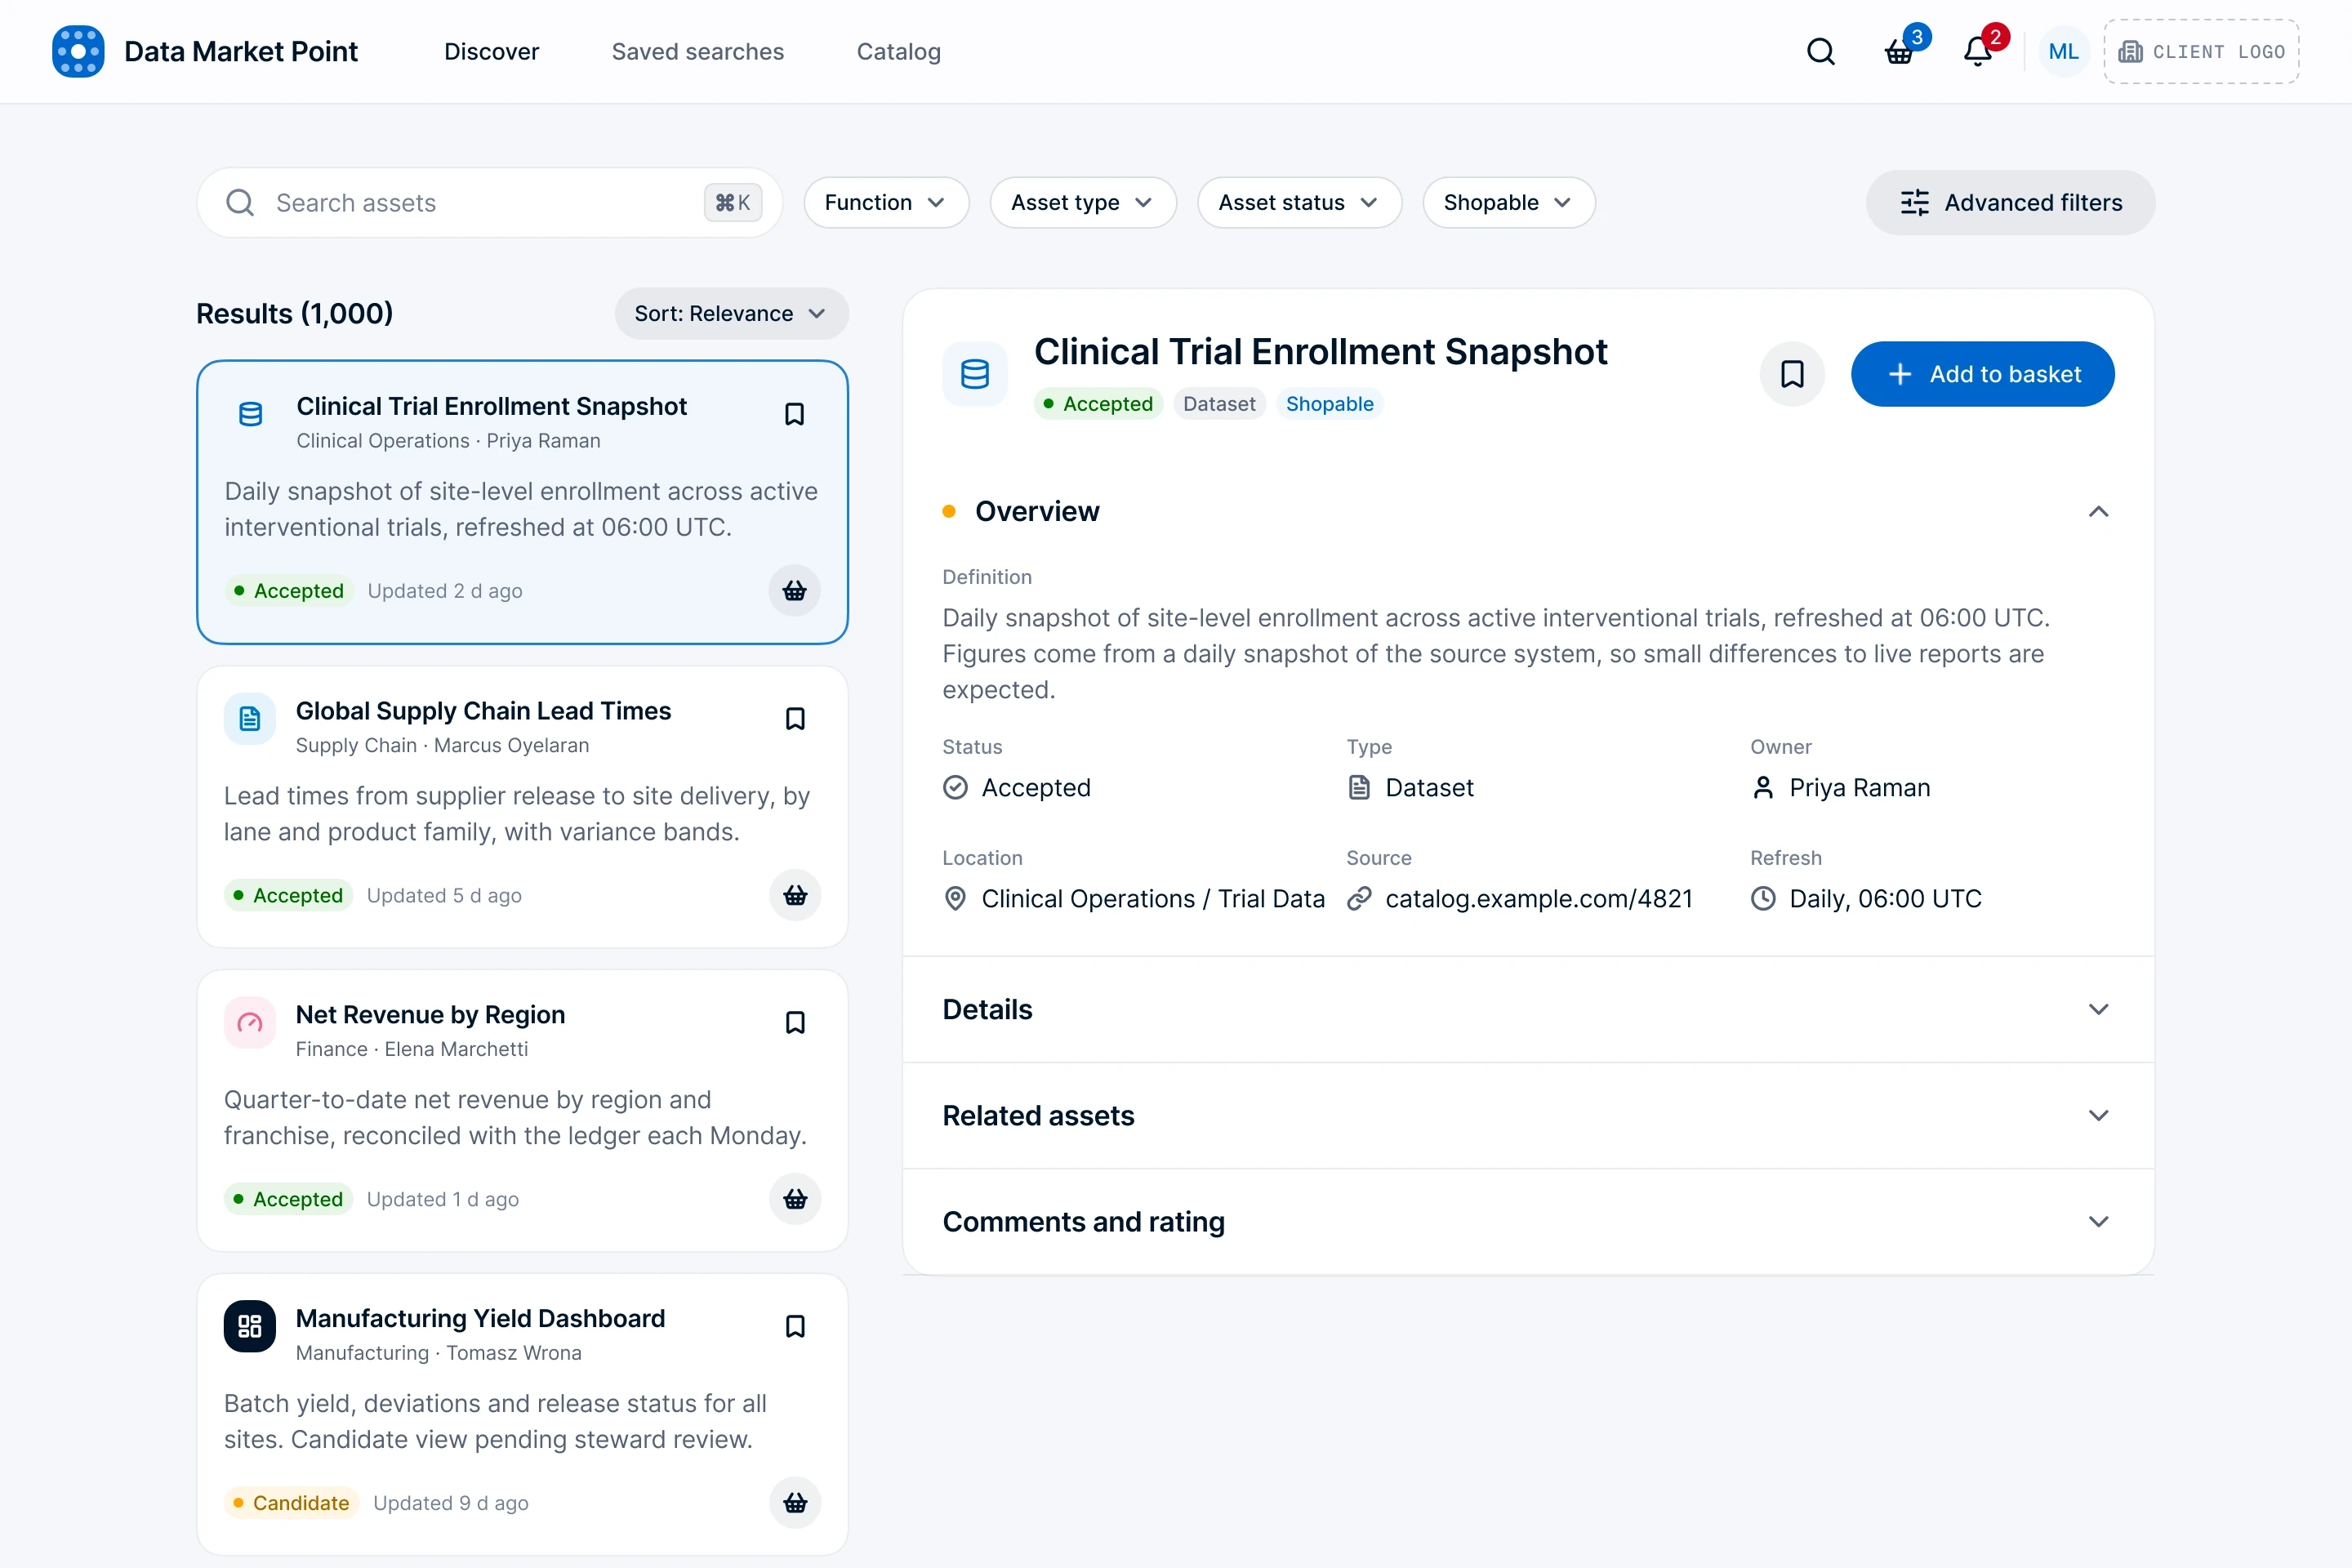This screenshot has height=1568, width=2352.
Task: Open the Asset type filter dropdown
Action: point(1083,203)
